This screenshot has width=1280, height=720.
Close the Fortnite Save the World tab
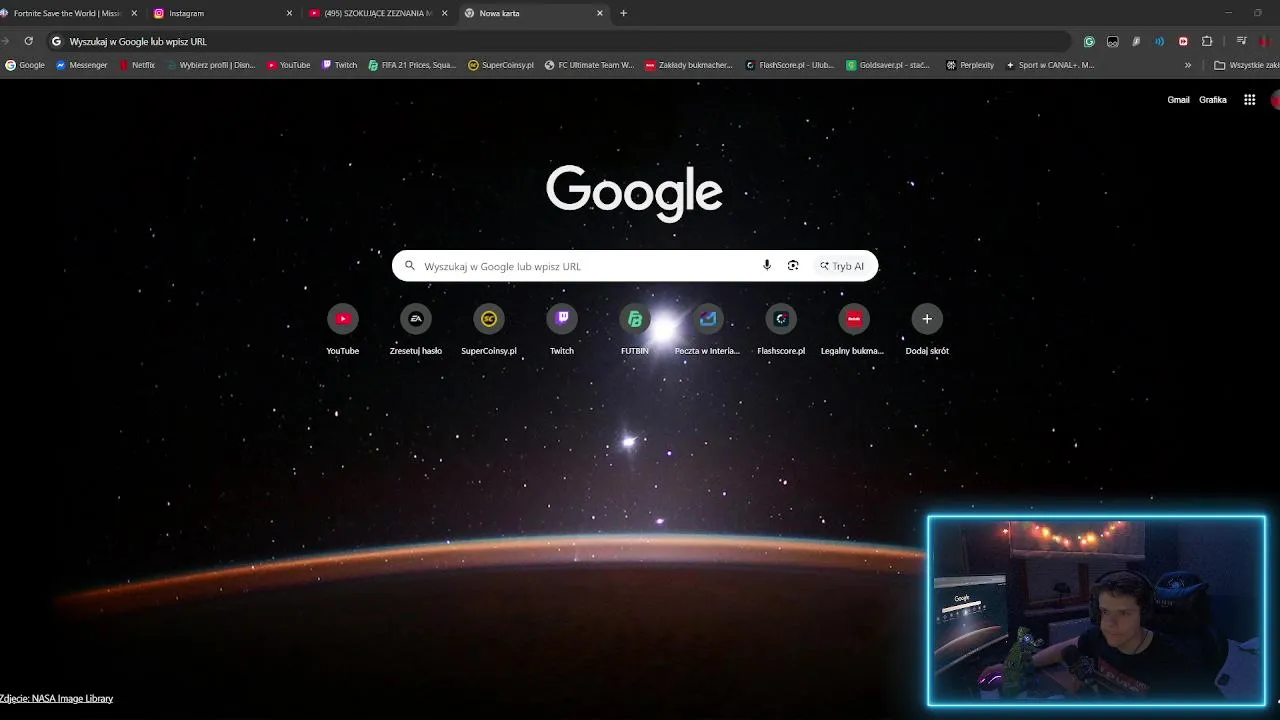134,13
